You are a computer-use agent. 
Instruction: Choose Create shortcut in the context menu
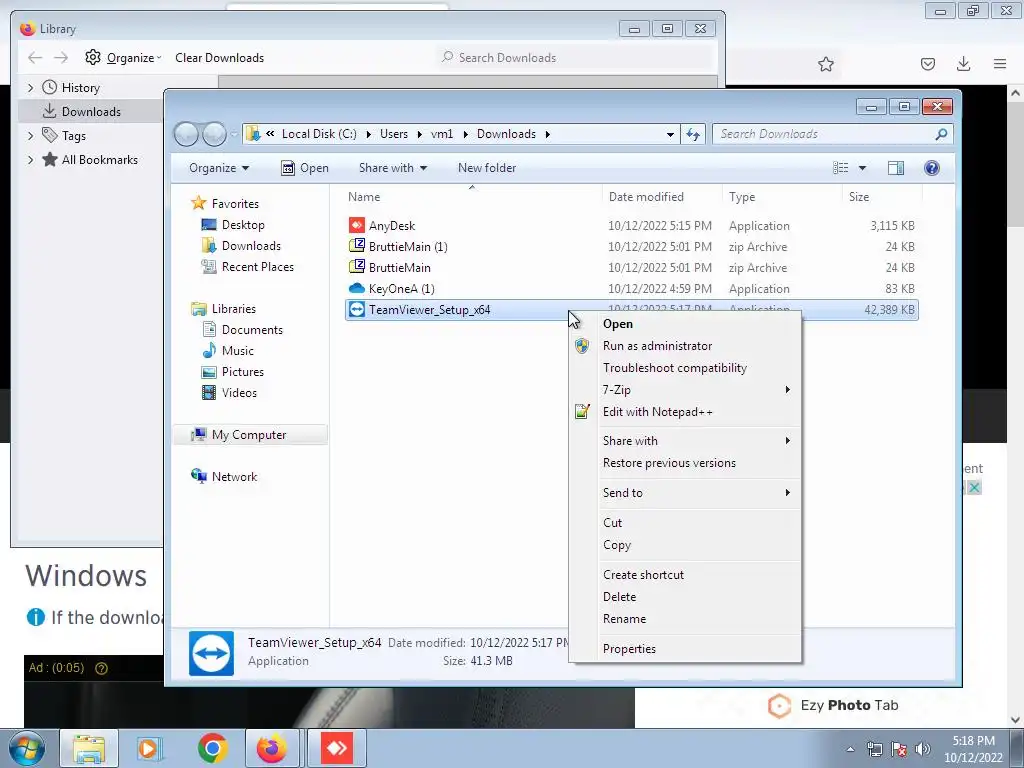point(684,575)
